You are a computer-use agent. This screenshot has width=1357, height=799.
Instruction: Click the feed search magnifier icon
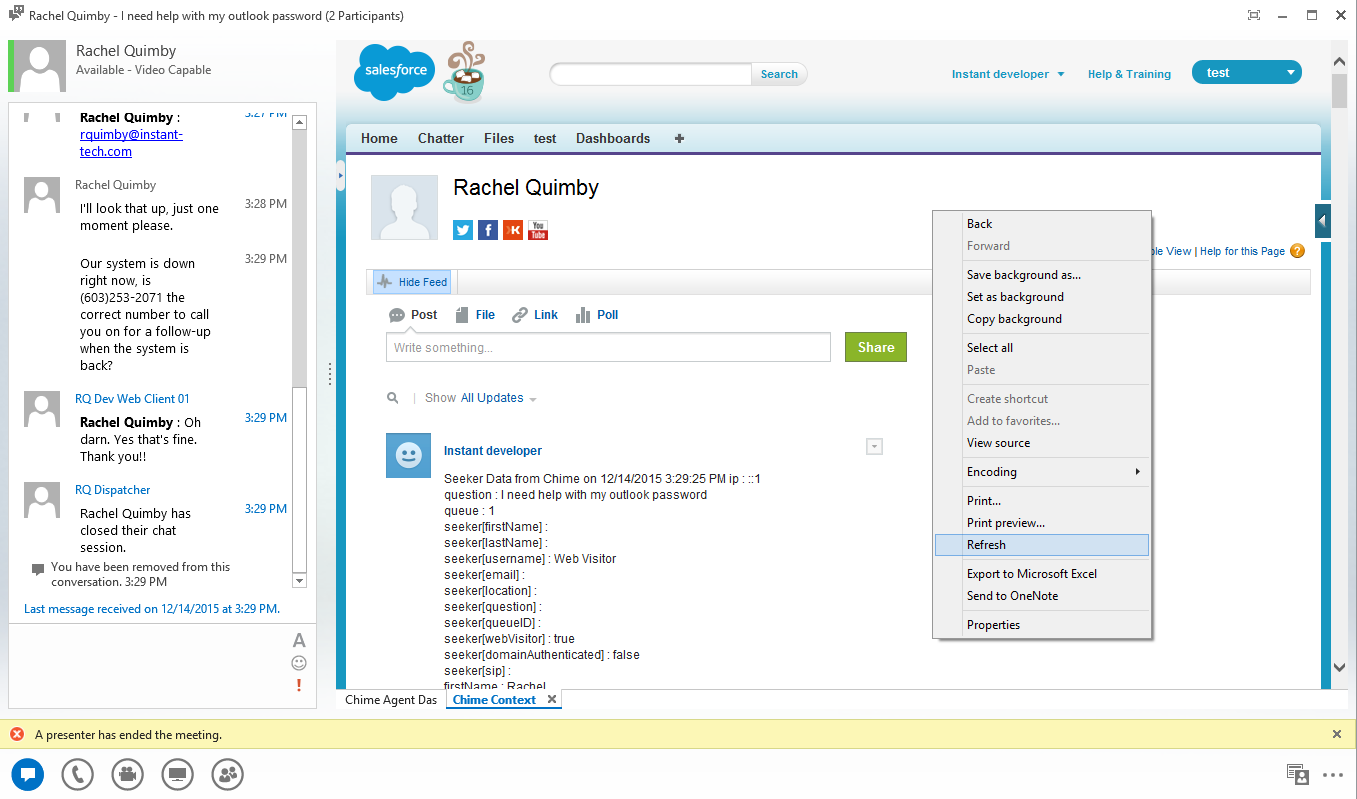pyautogui.click(x=393, y=398)
